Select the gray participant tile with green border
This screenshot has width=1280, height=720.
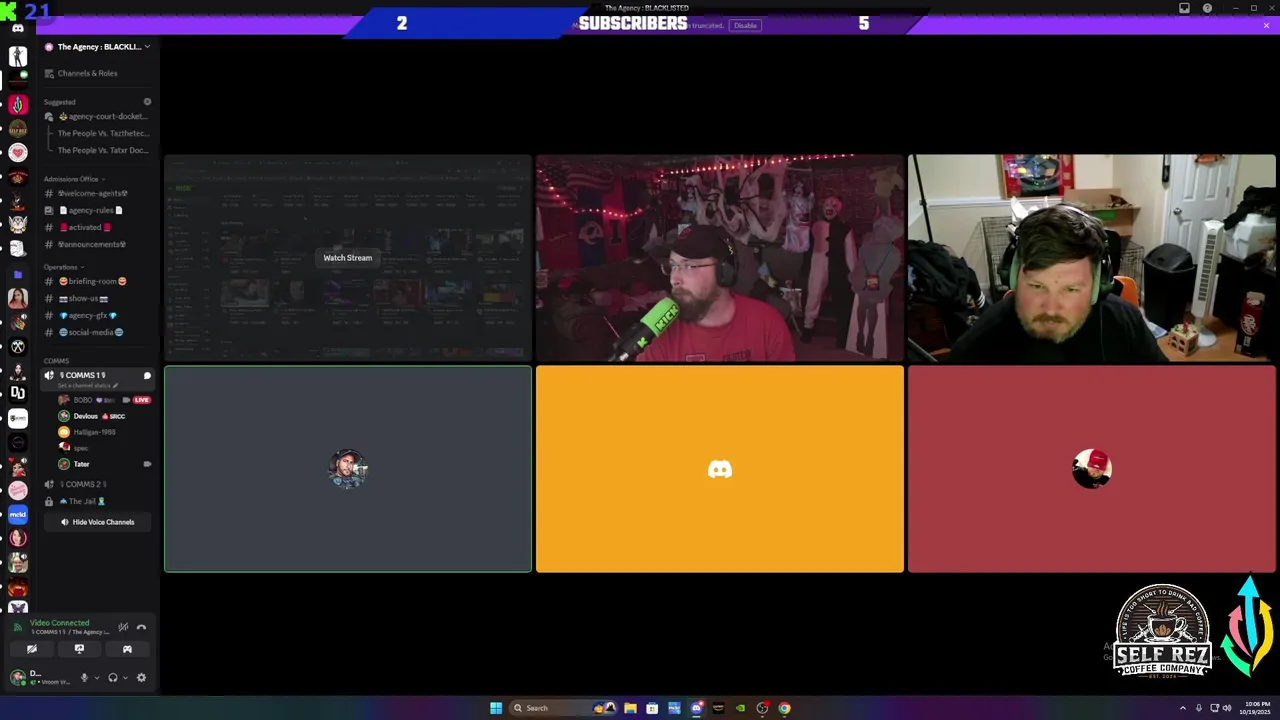(348, 469)
